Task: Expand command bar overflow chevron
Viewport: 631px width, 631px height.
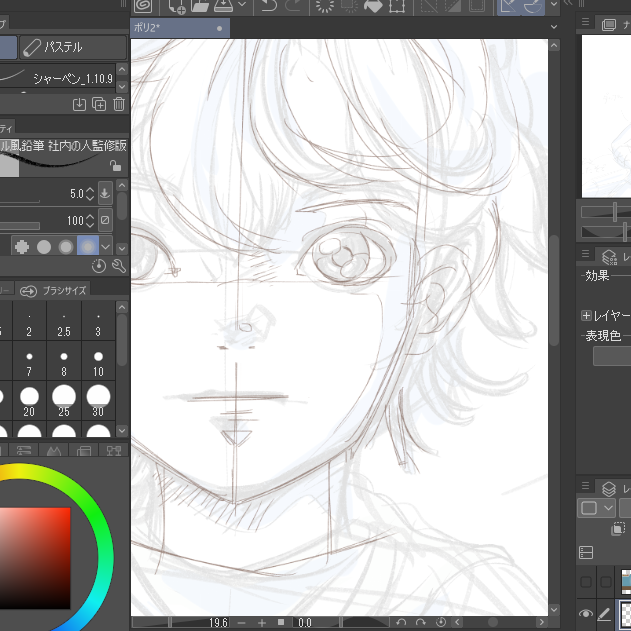Action: (x=554, y=4)
